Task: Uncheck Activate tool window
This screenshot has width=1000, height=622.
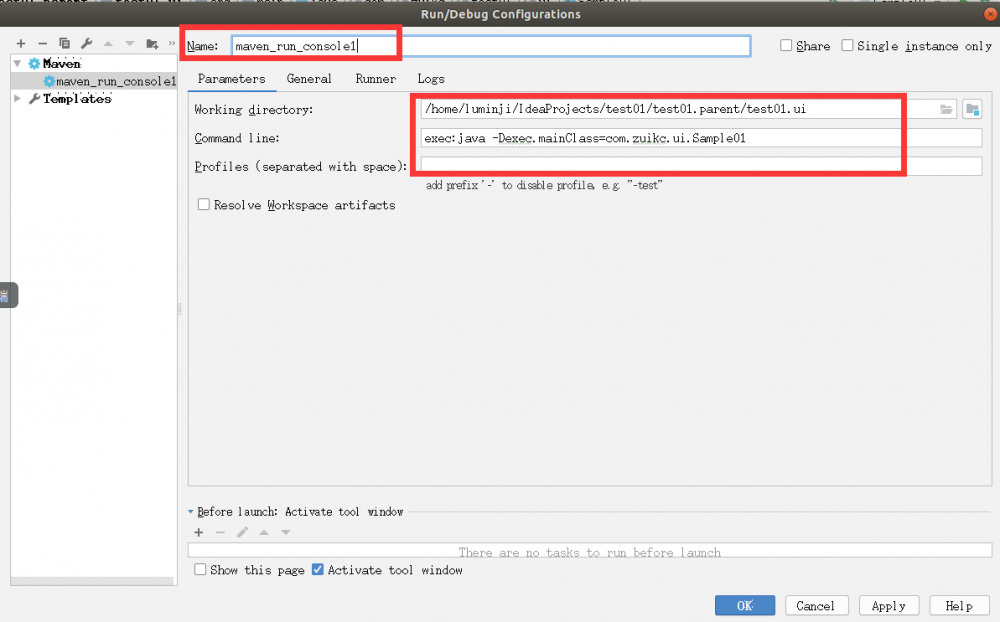Action: coord(318,569)
